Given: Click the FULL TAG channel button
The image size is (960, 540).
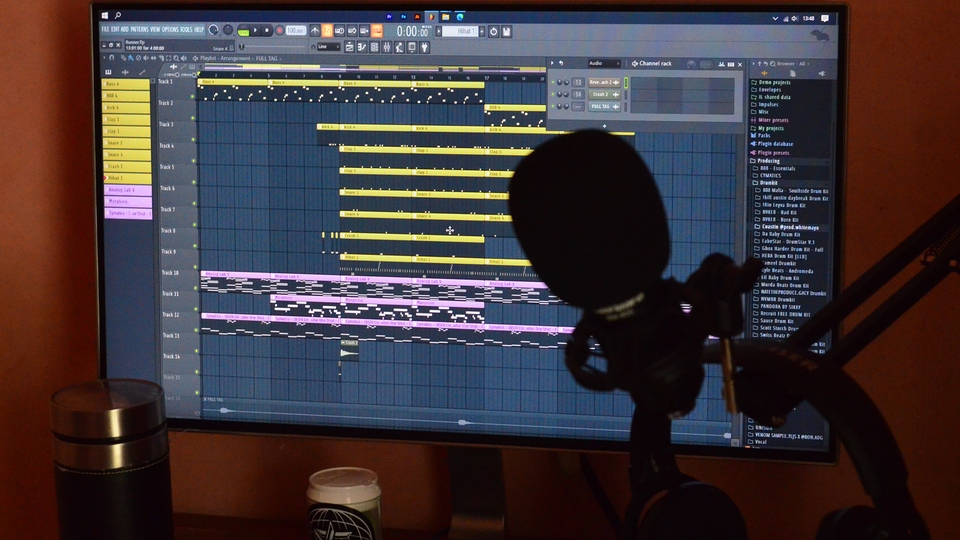Looking at the screenshot, I should (604, 107).
